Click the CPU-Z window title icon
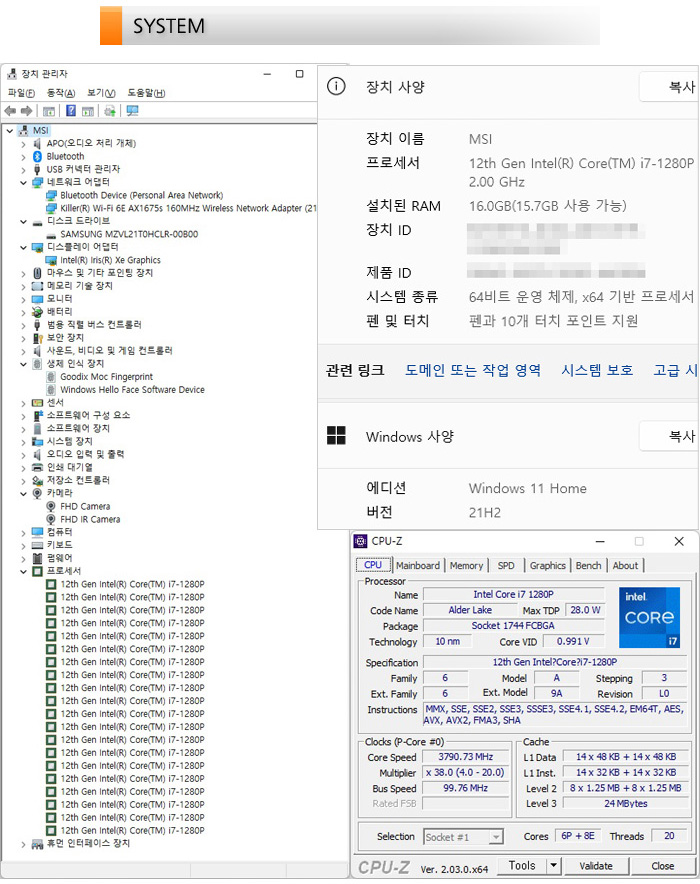The image size is (700, 884). pos(360,541)
